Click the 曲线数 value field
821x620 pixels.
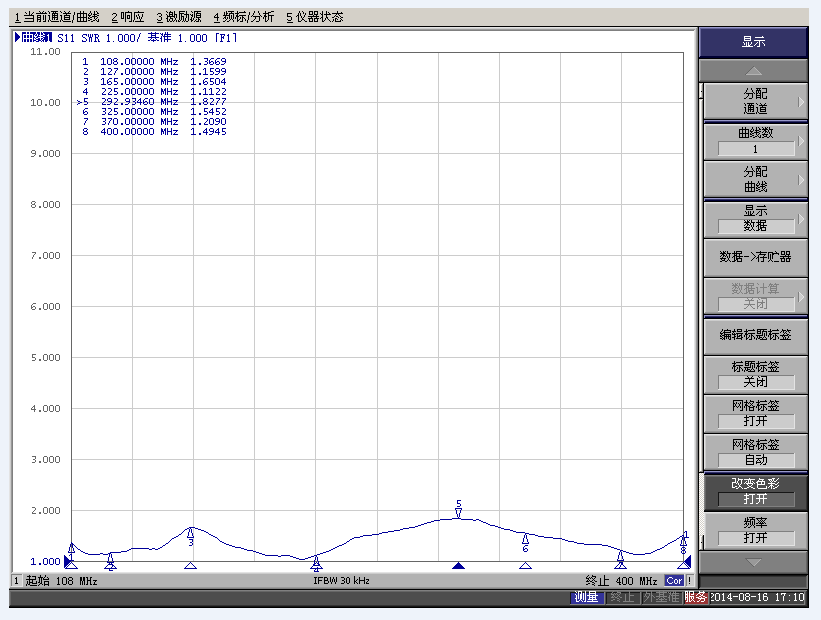coord(755,149)
